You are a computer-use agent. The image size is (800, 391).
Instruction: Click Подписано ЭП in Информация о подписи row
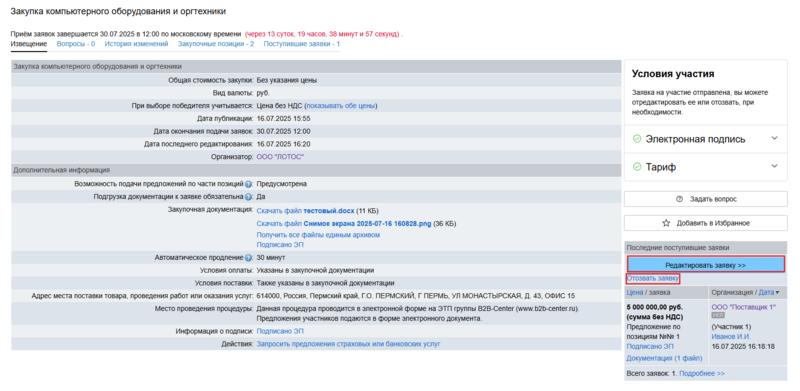click(x=280, y=331)
